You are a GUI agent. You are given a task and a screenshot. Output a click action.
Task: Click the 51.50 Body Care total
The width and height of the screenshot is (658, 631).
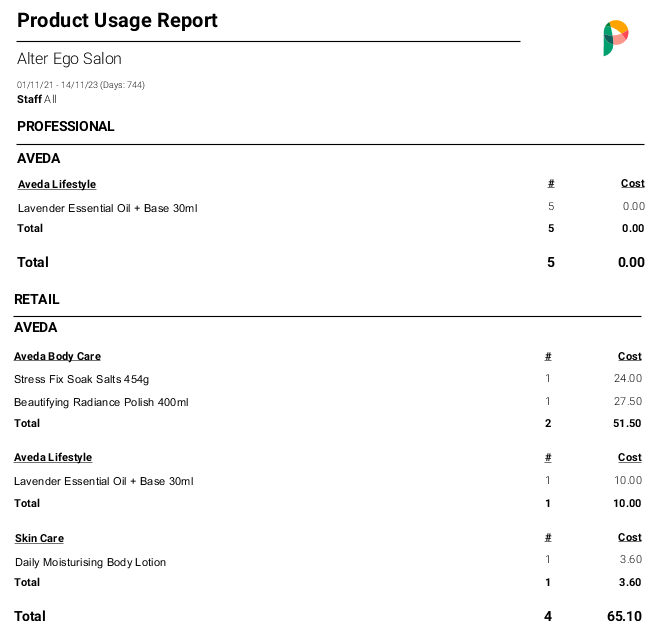tap(629, 423)
